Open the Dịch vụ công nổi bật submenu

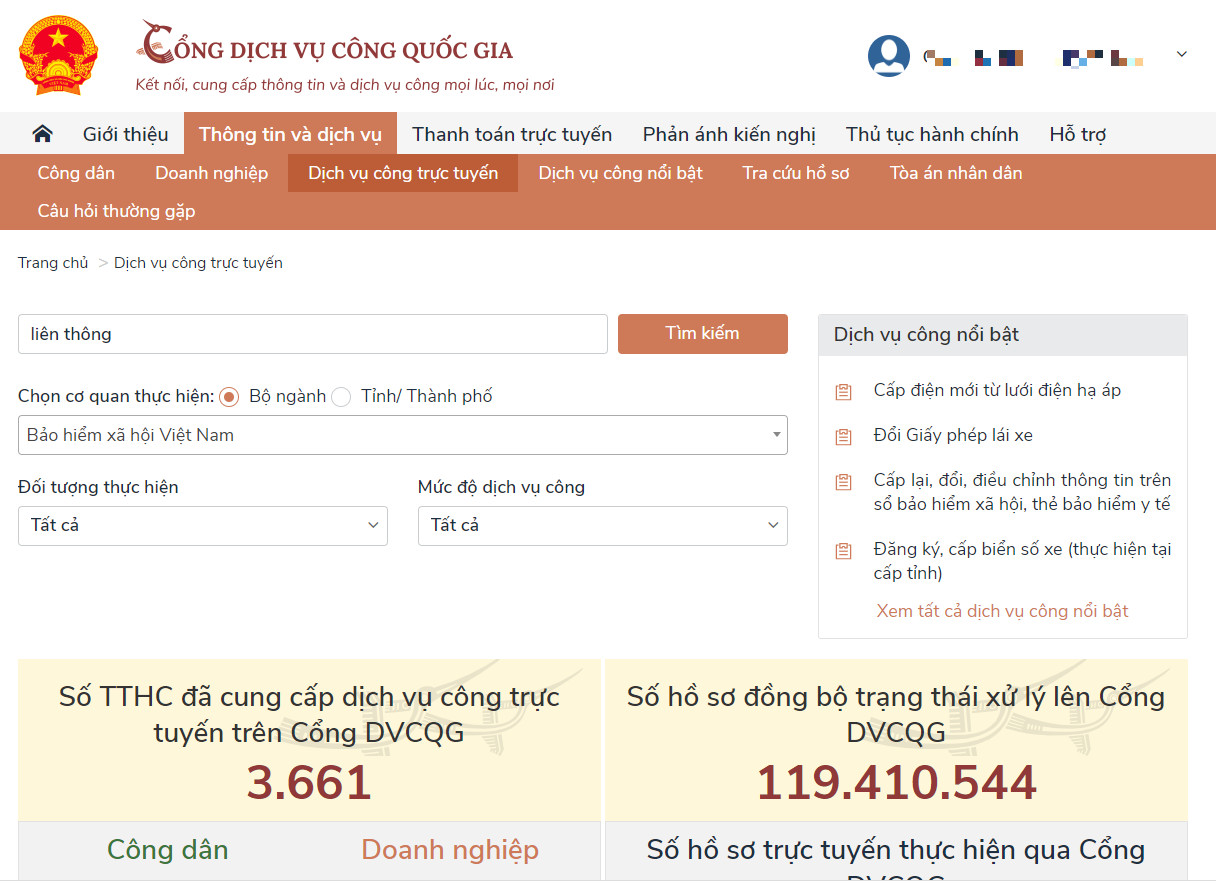(620, 173)
